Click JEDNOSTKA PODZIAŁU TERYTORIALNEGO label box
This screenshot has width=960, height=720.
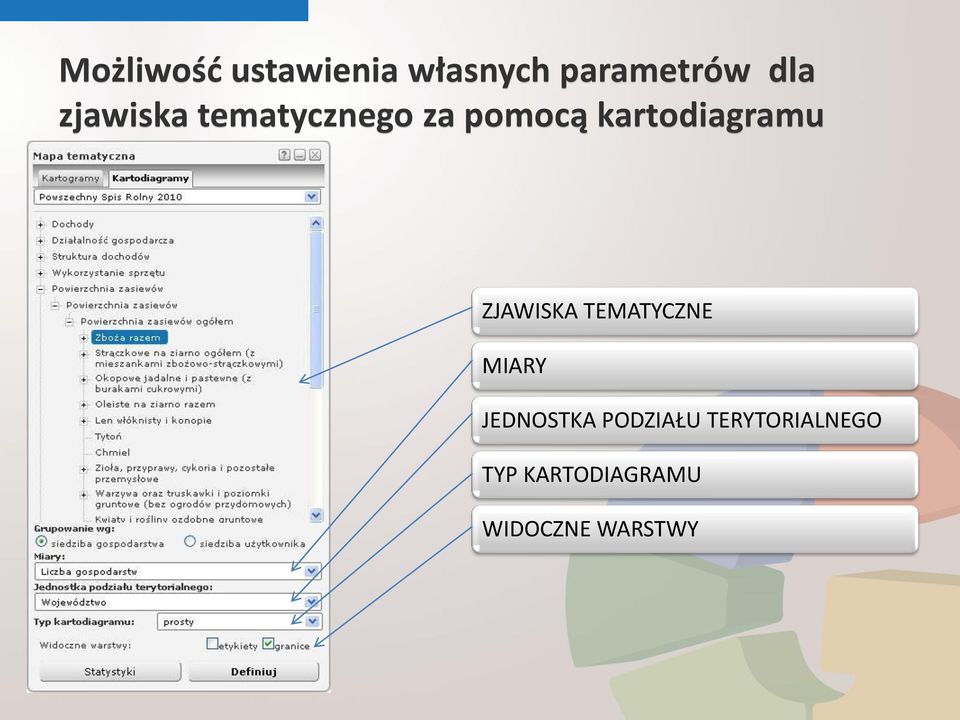click(695, 420)
